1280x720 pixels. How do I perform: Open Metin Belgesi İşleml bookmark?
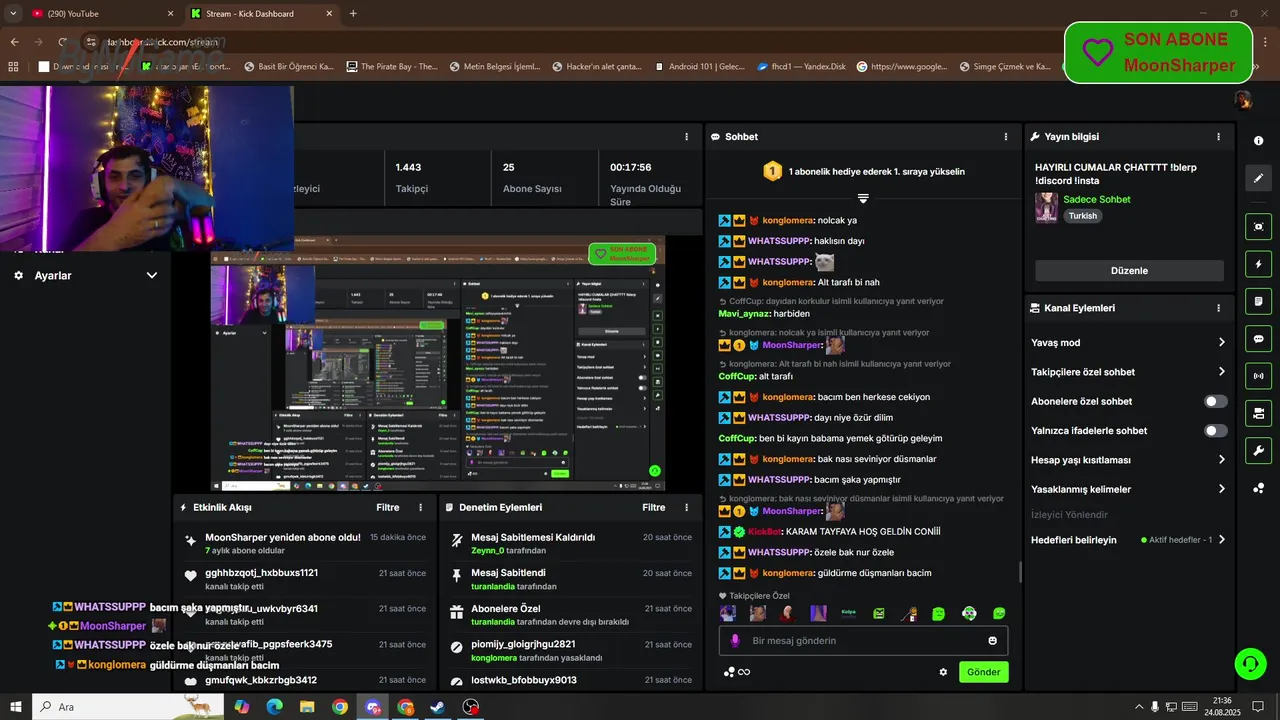495,67
